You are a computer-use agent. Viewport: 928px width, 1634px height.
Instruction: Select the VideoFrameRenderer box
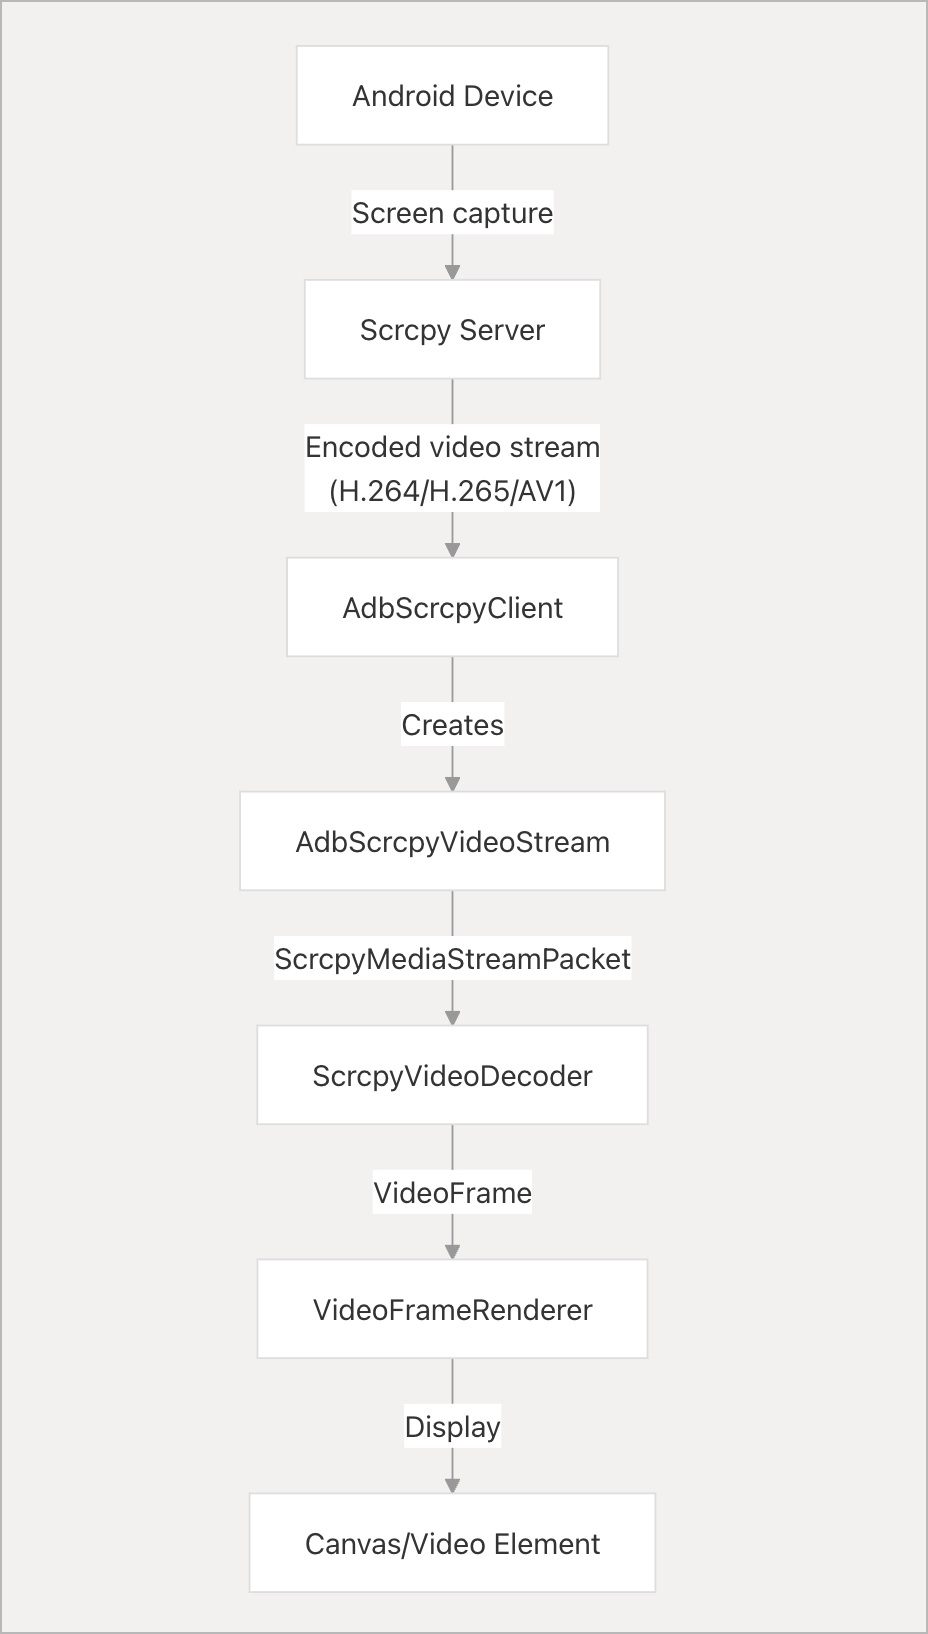click(452, 1310)
